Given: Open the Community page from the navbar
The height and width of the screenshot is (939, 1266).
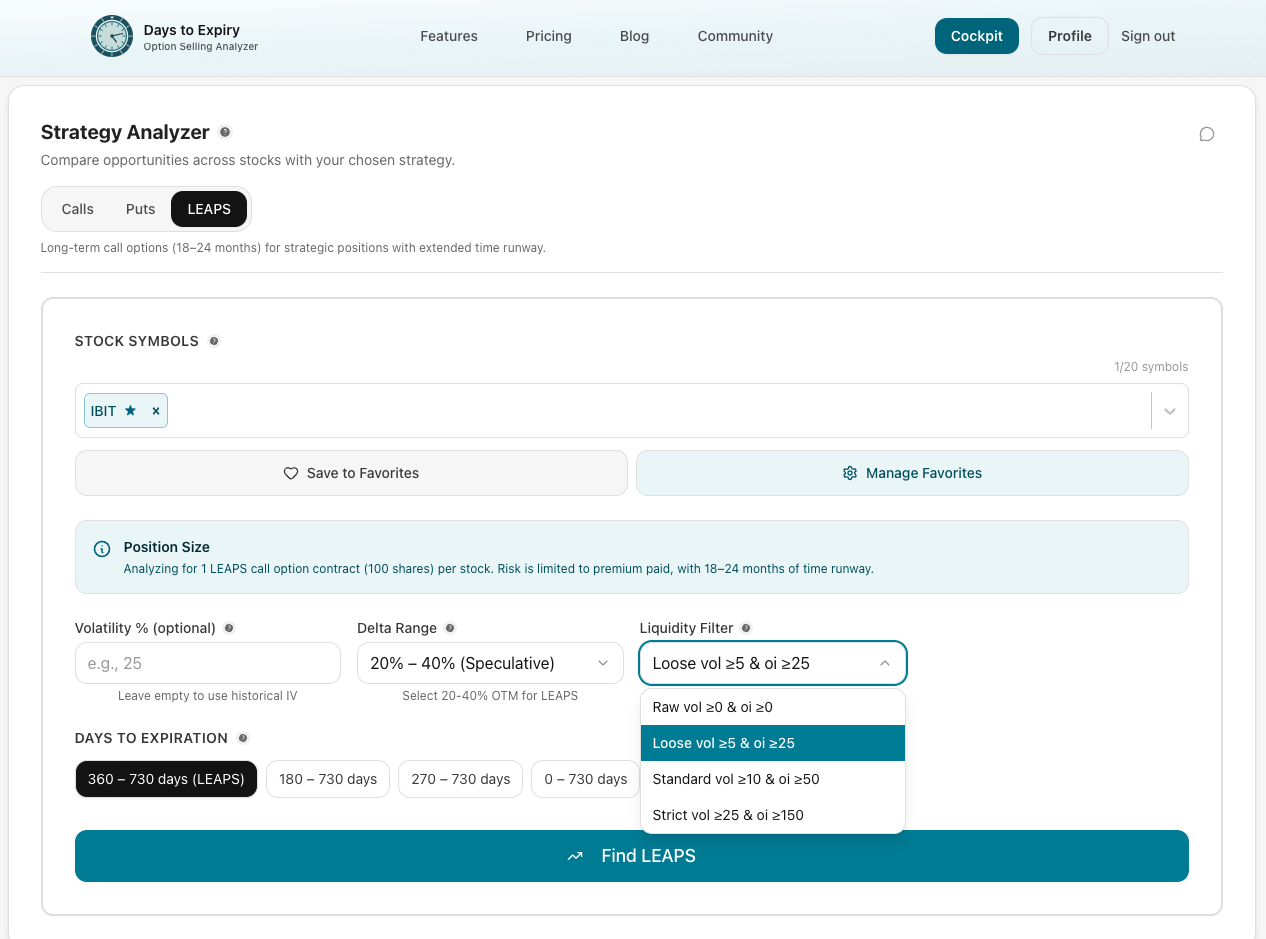Looking at the screenshot, I should (734, 36).
